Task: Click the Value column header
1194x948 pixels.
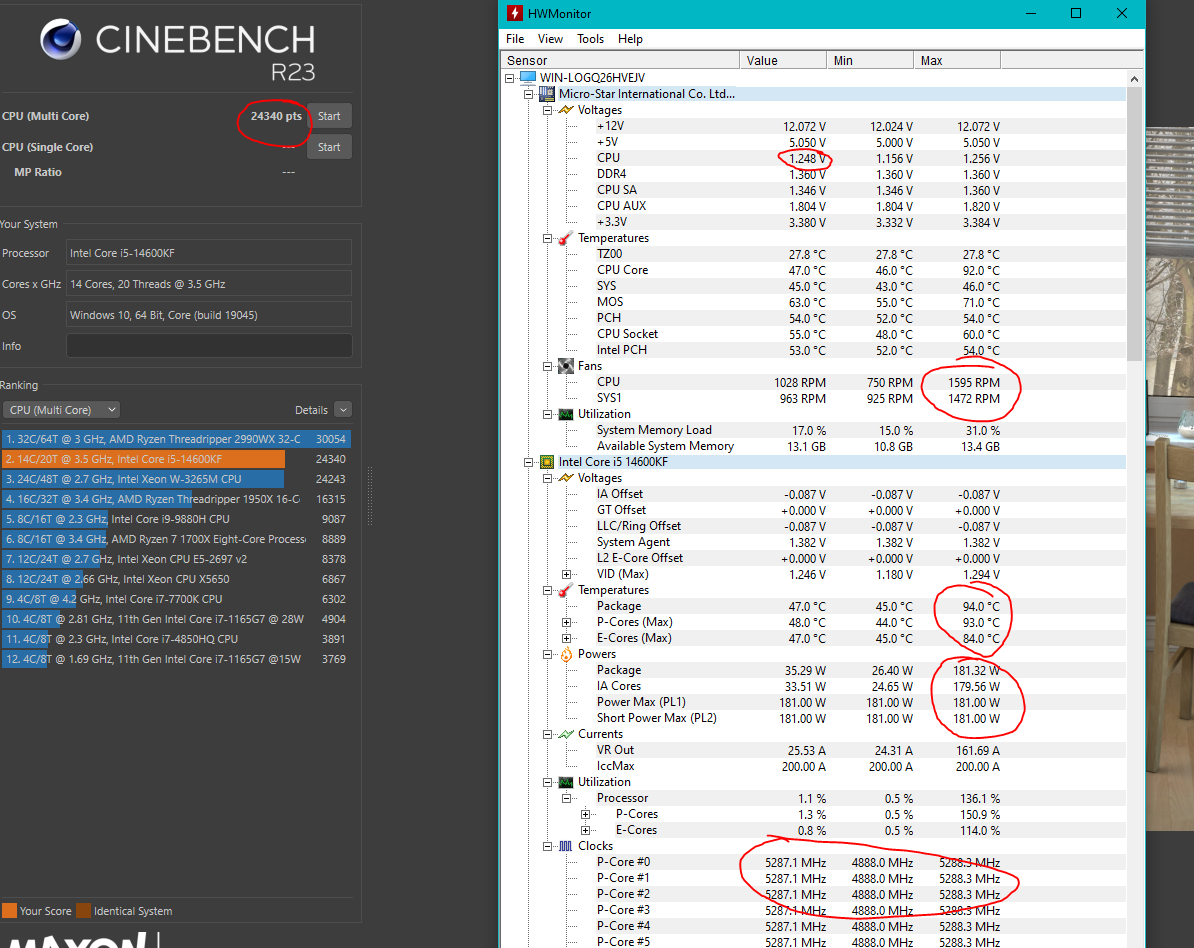Action: (x=783, y=60)
